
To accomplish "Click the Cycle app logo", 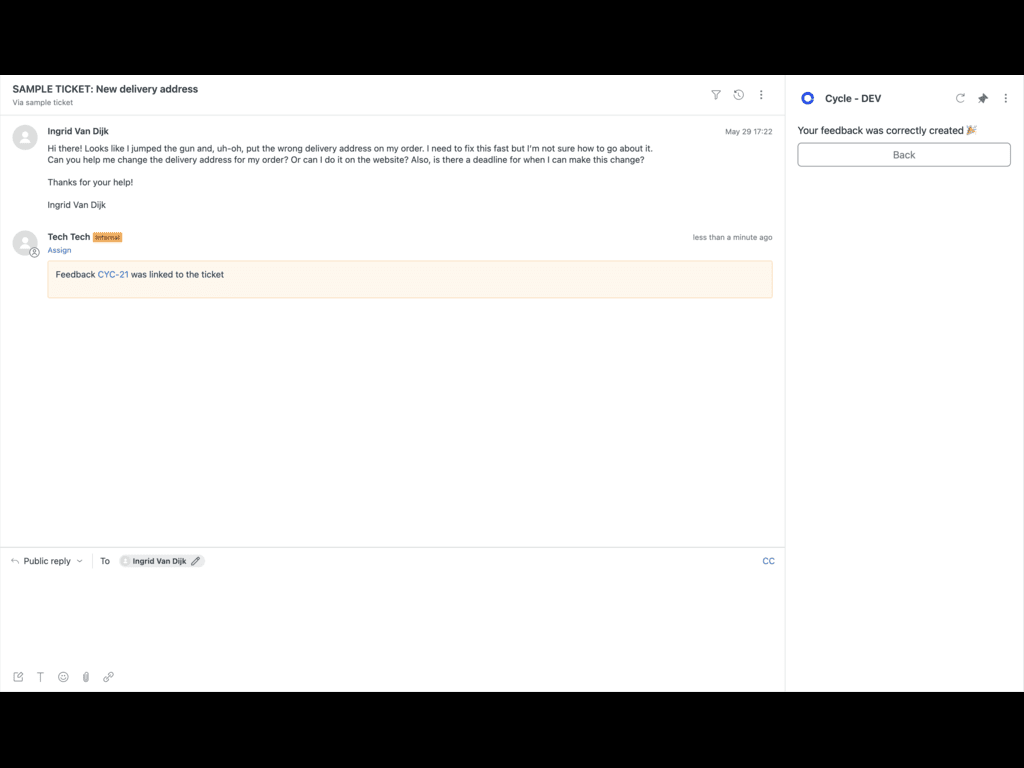I will (808, 98).
